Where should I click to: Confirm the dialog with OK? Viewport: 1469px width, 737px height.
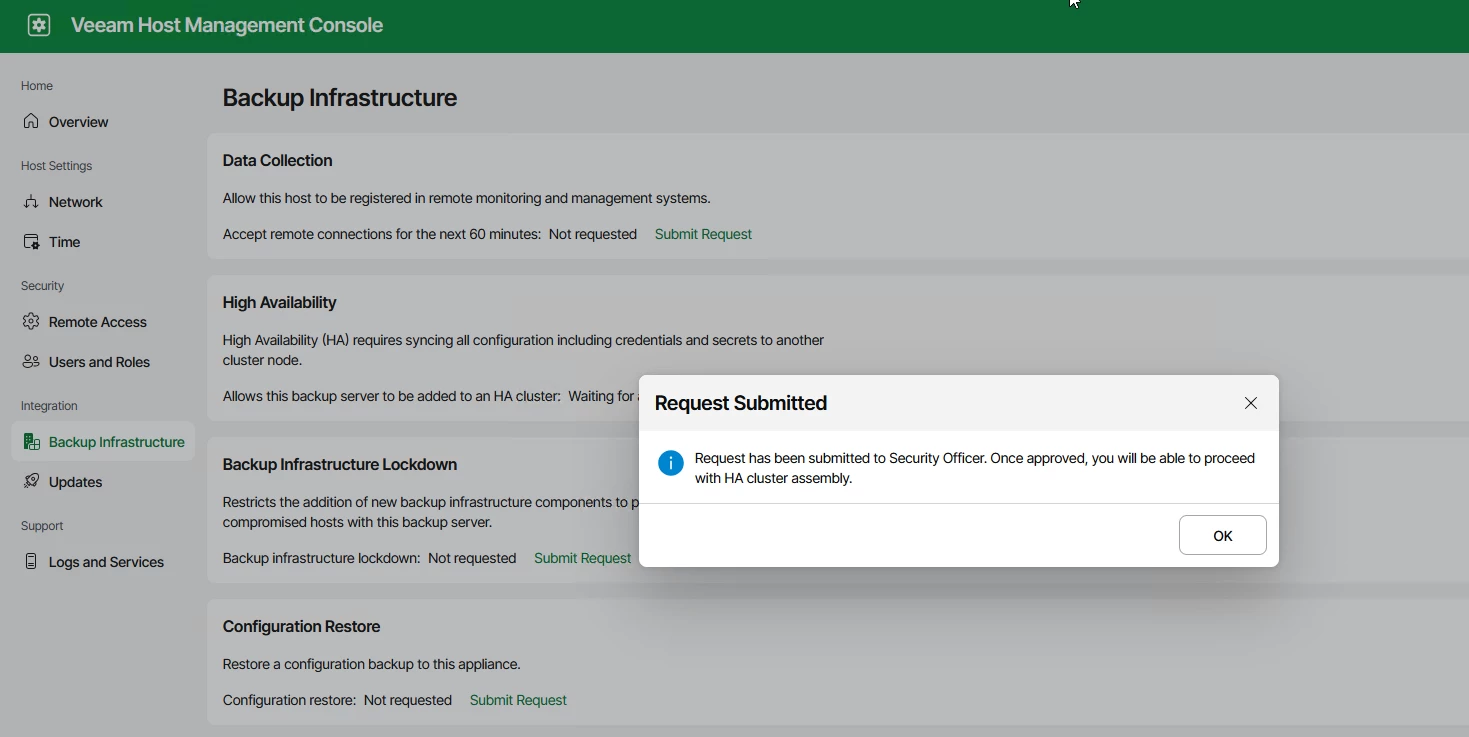tap(1223, 536)
